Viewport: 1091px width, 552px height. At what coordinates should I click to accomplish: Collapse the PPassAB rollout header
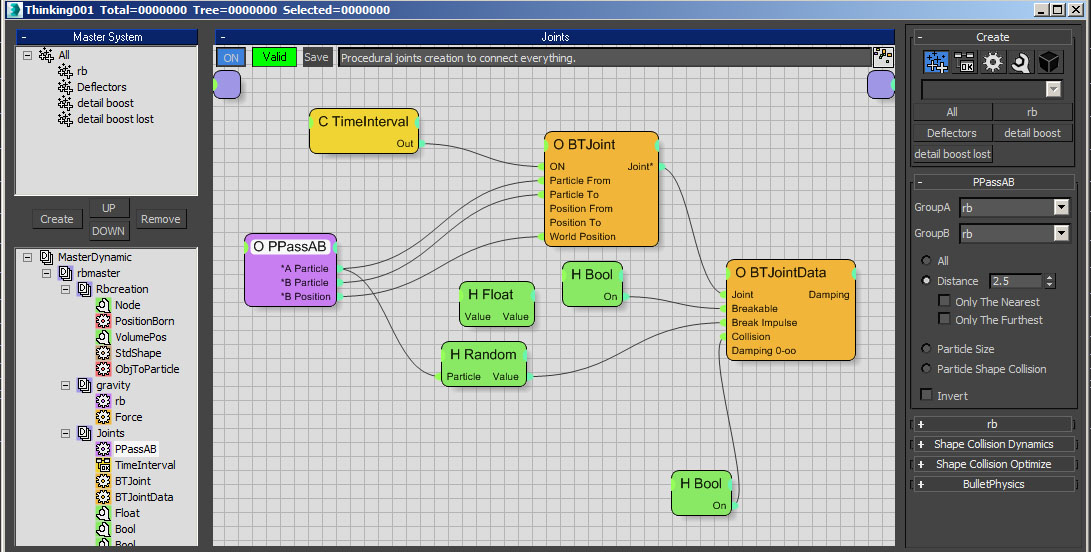click(x=992, y=182)
